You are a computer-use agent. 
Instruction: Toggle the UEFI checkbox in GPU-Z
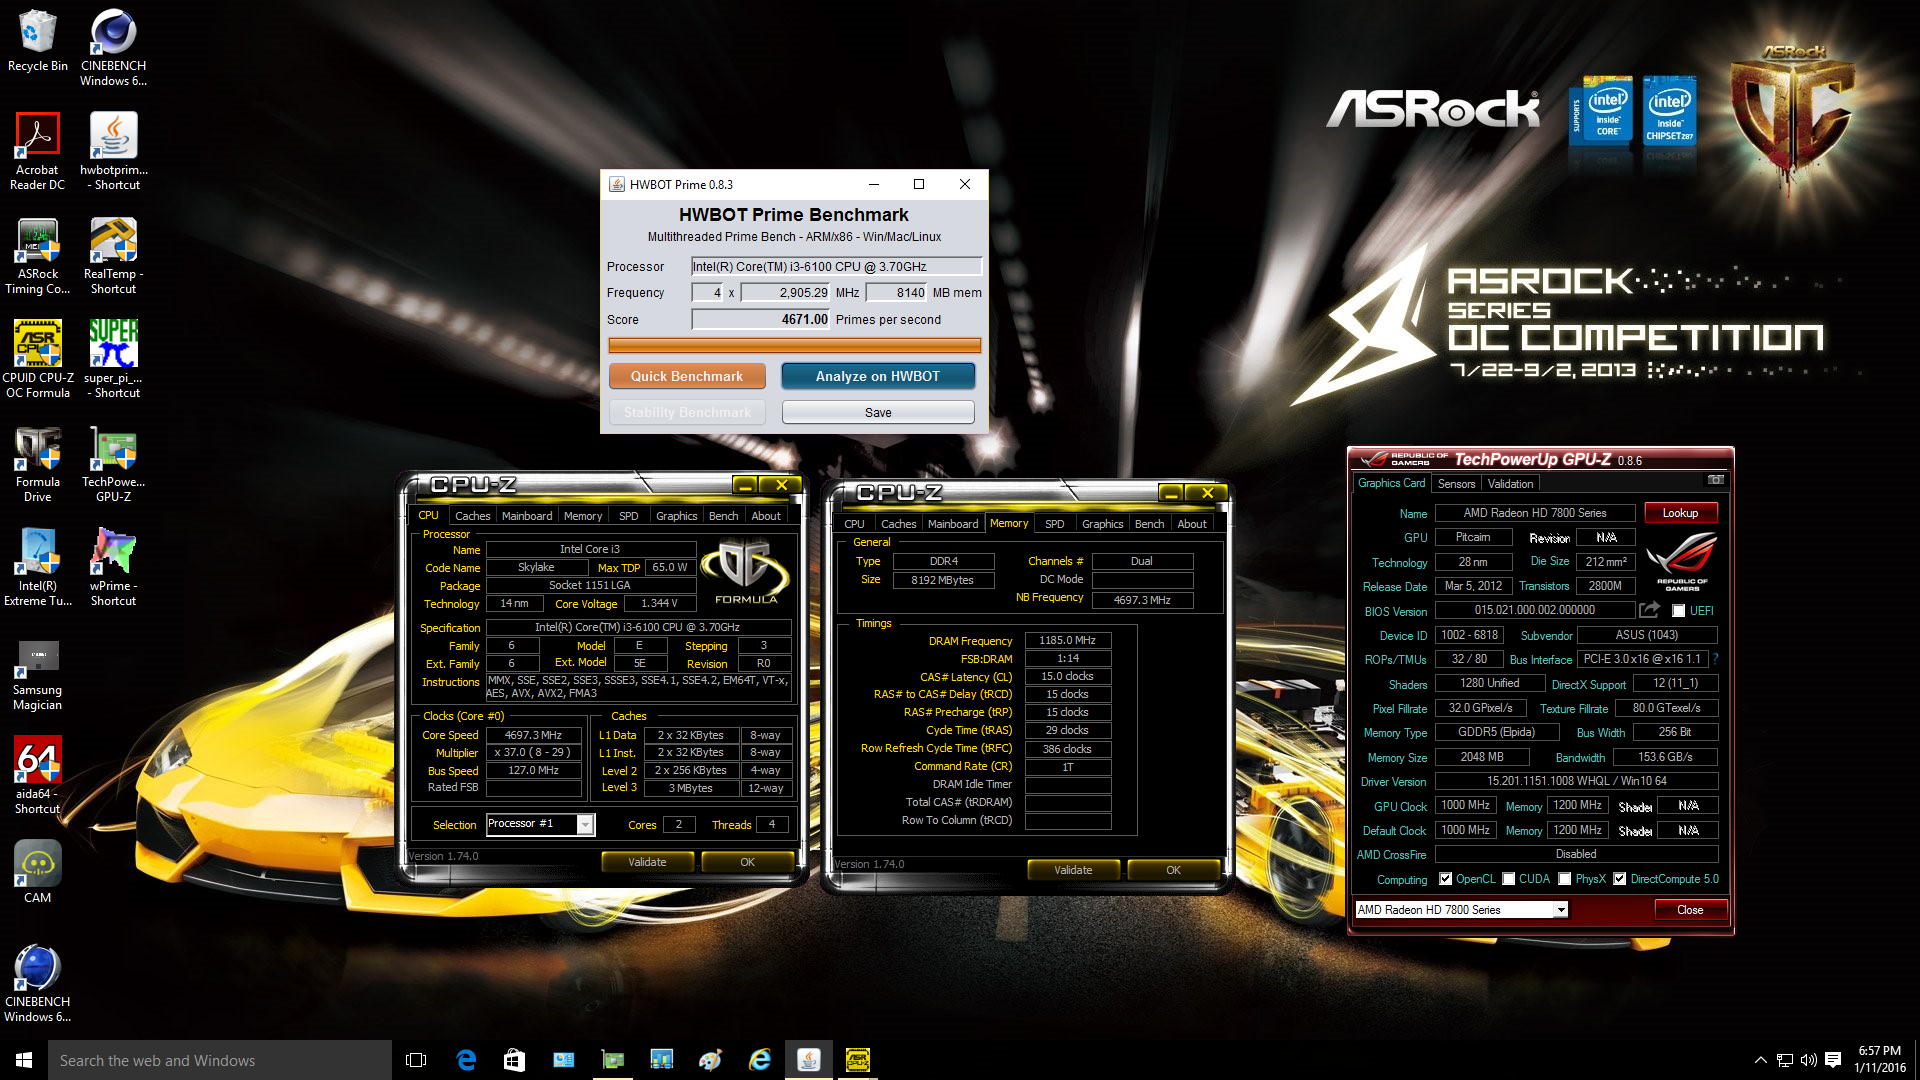1678,611
